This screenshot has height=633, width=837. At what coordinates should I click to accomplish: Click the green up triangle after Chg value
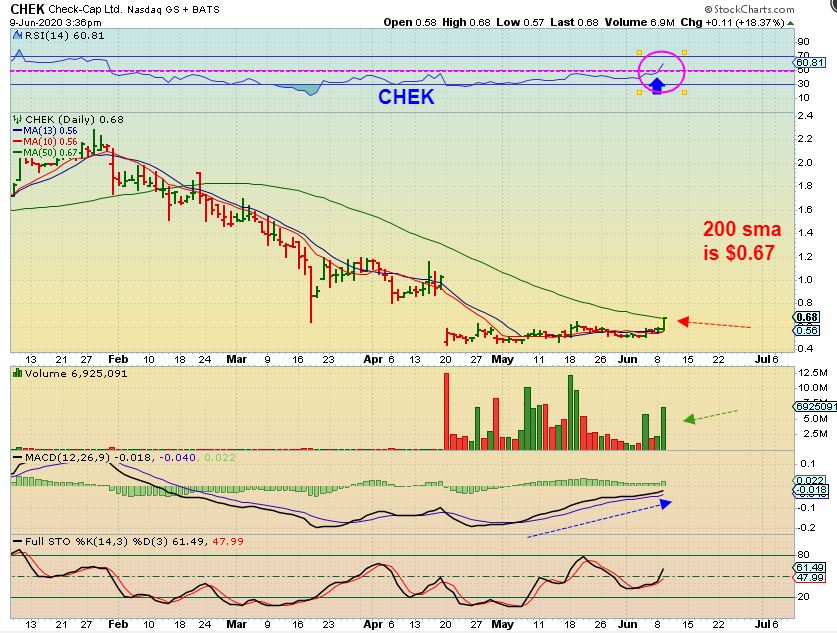coord(790,23)
